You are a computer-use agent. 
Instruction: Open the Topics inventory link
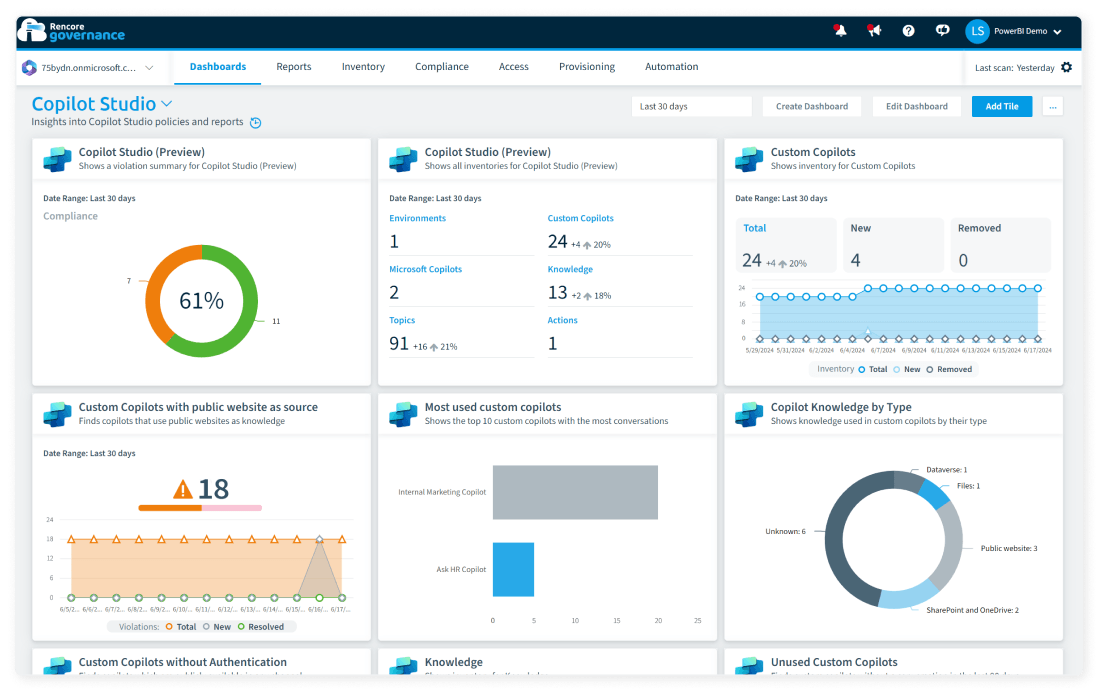click(x=403, y=320)
